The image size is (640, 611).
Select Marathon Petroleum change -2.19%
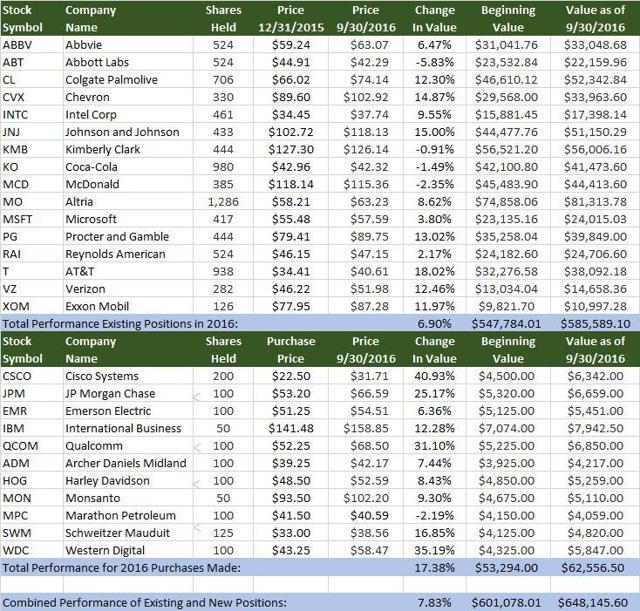coord(435,515)
